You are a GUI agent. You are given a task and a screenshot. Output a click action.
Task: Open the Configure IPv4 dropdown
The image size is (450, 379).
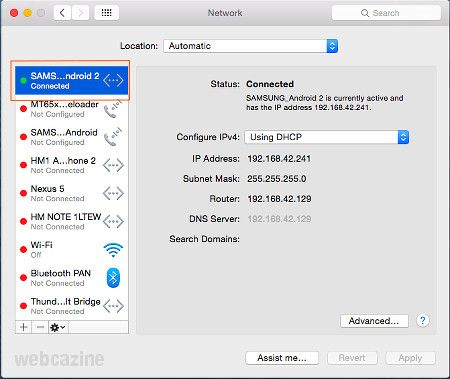(327, 137)
